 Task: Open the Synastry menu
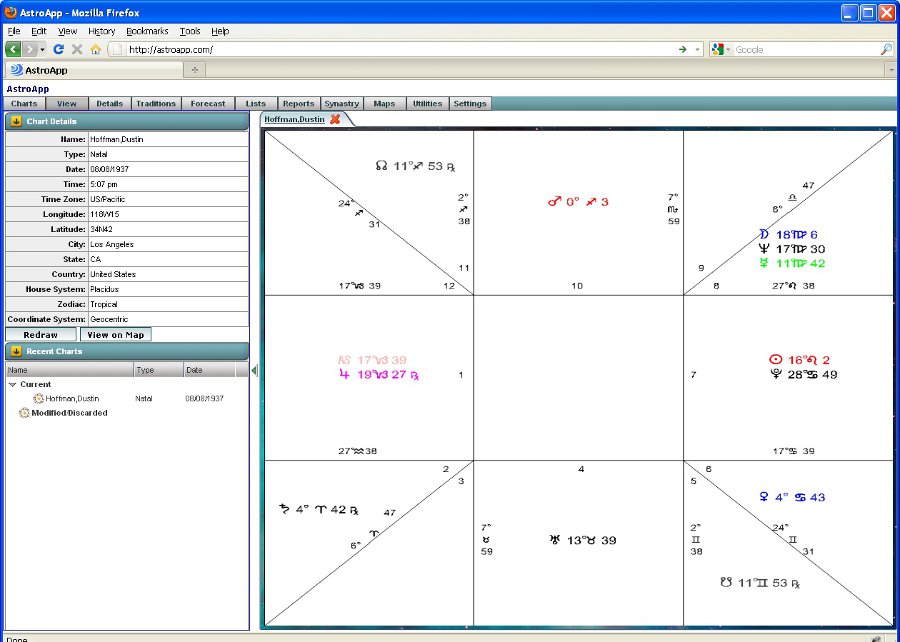tap(342, 104)
